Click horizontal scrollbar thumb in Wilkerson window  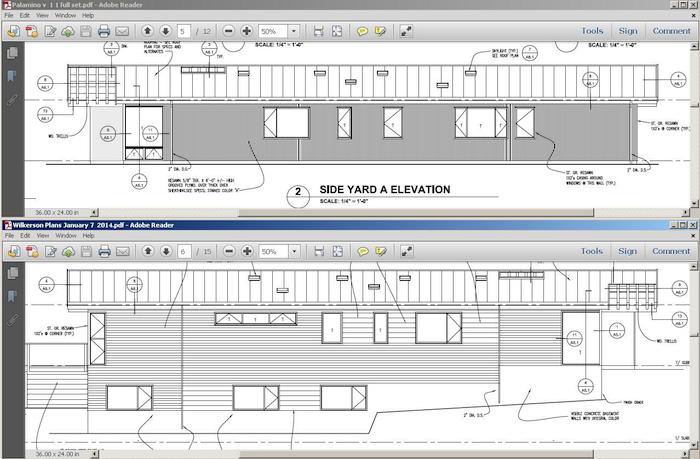[x=416, y=454]
